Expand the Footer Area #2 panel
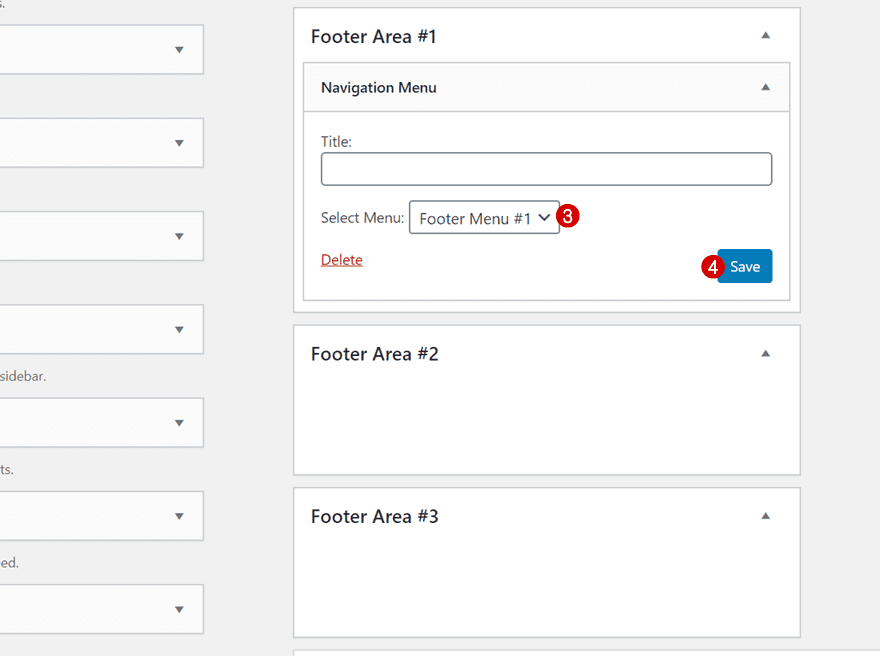 (x=765, y=353)
